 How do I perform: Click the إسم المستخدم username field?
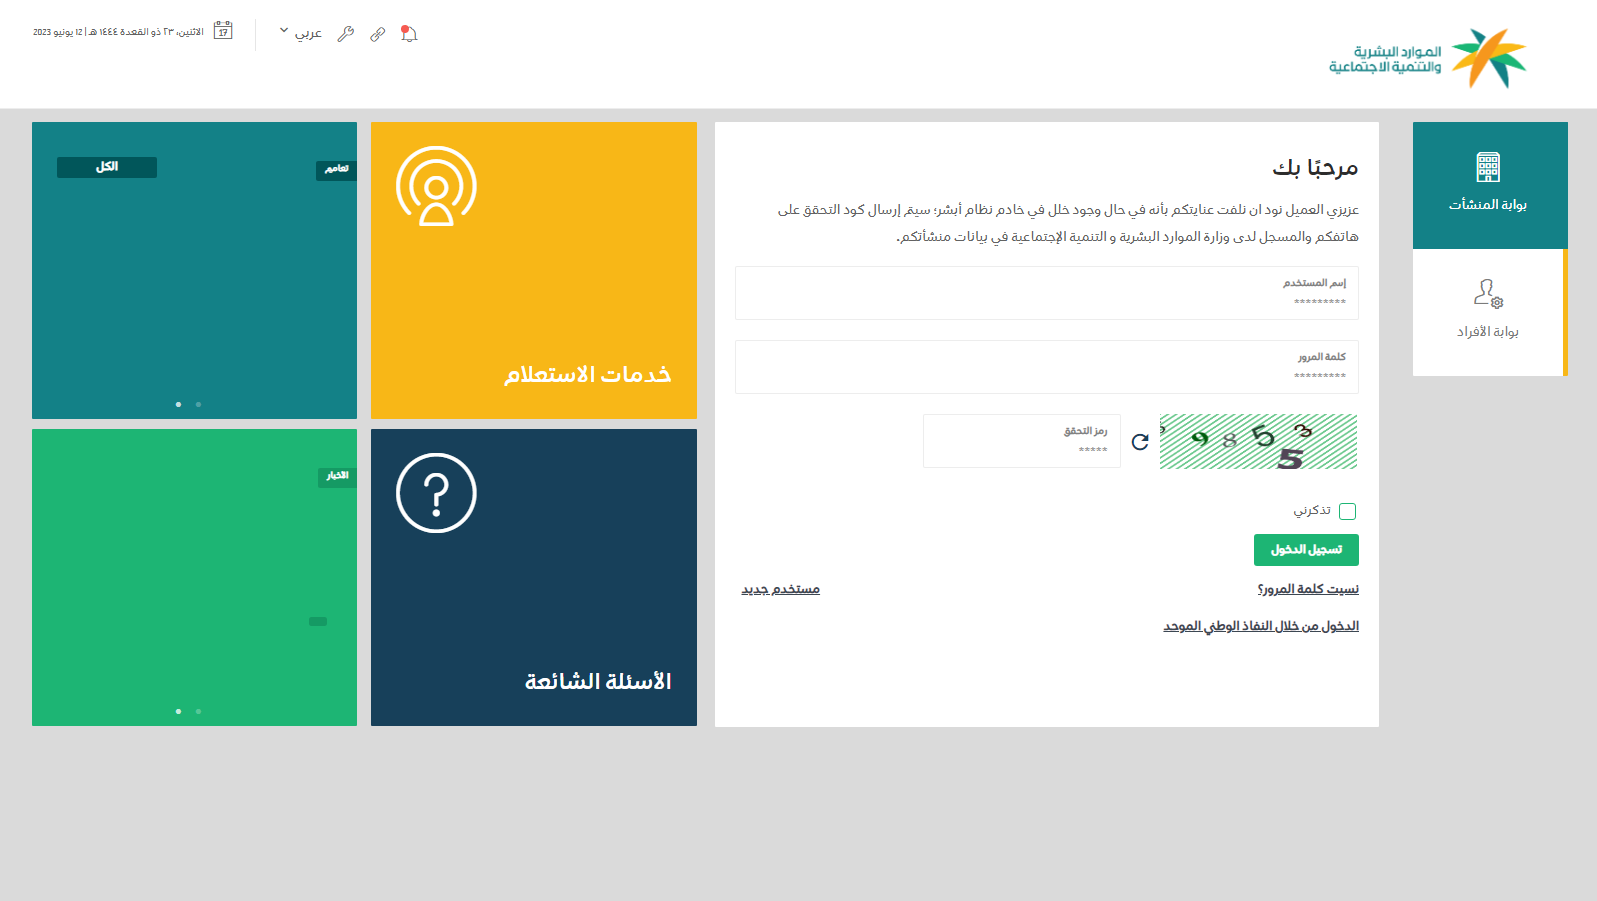pos(1047,293)
